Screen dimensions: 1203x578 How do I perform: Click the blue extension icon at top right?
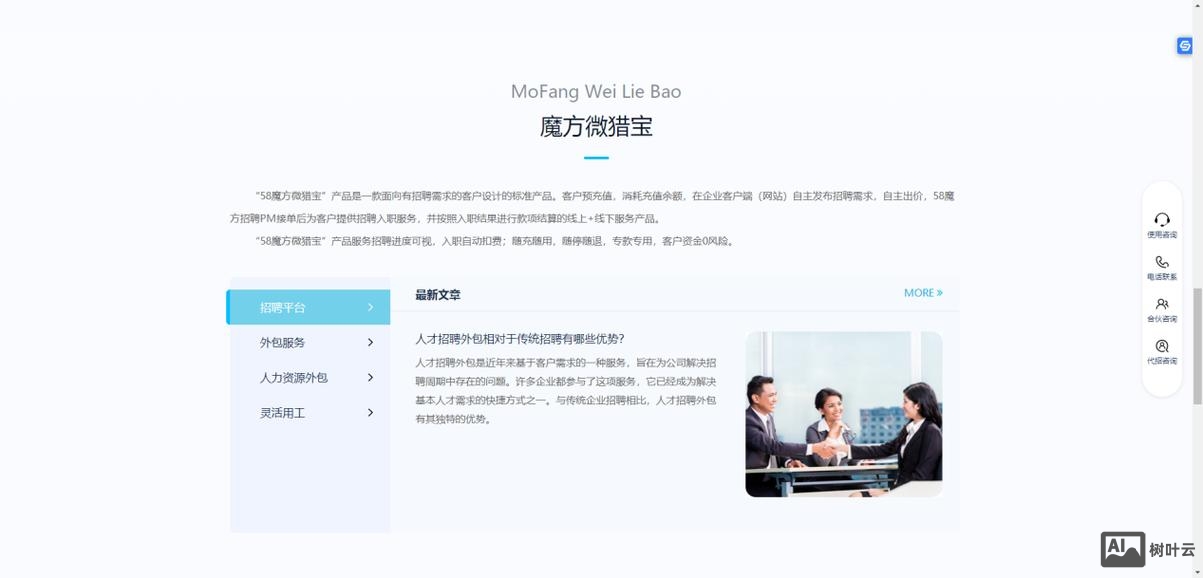pos(1185,46)
